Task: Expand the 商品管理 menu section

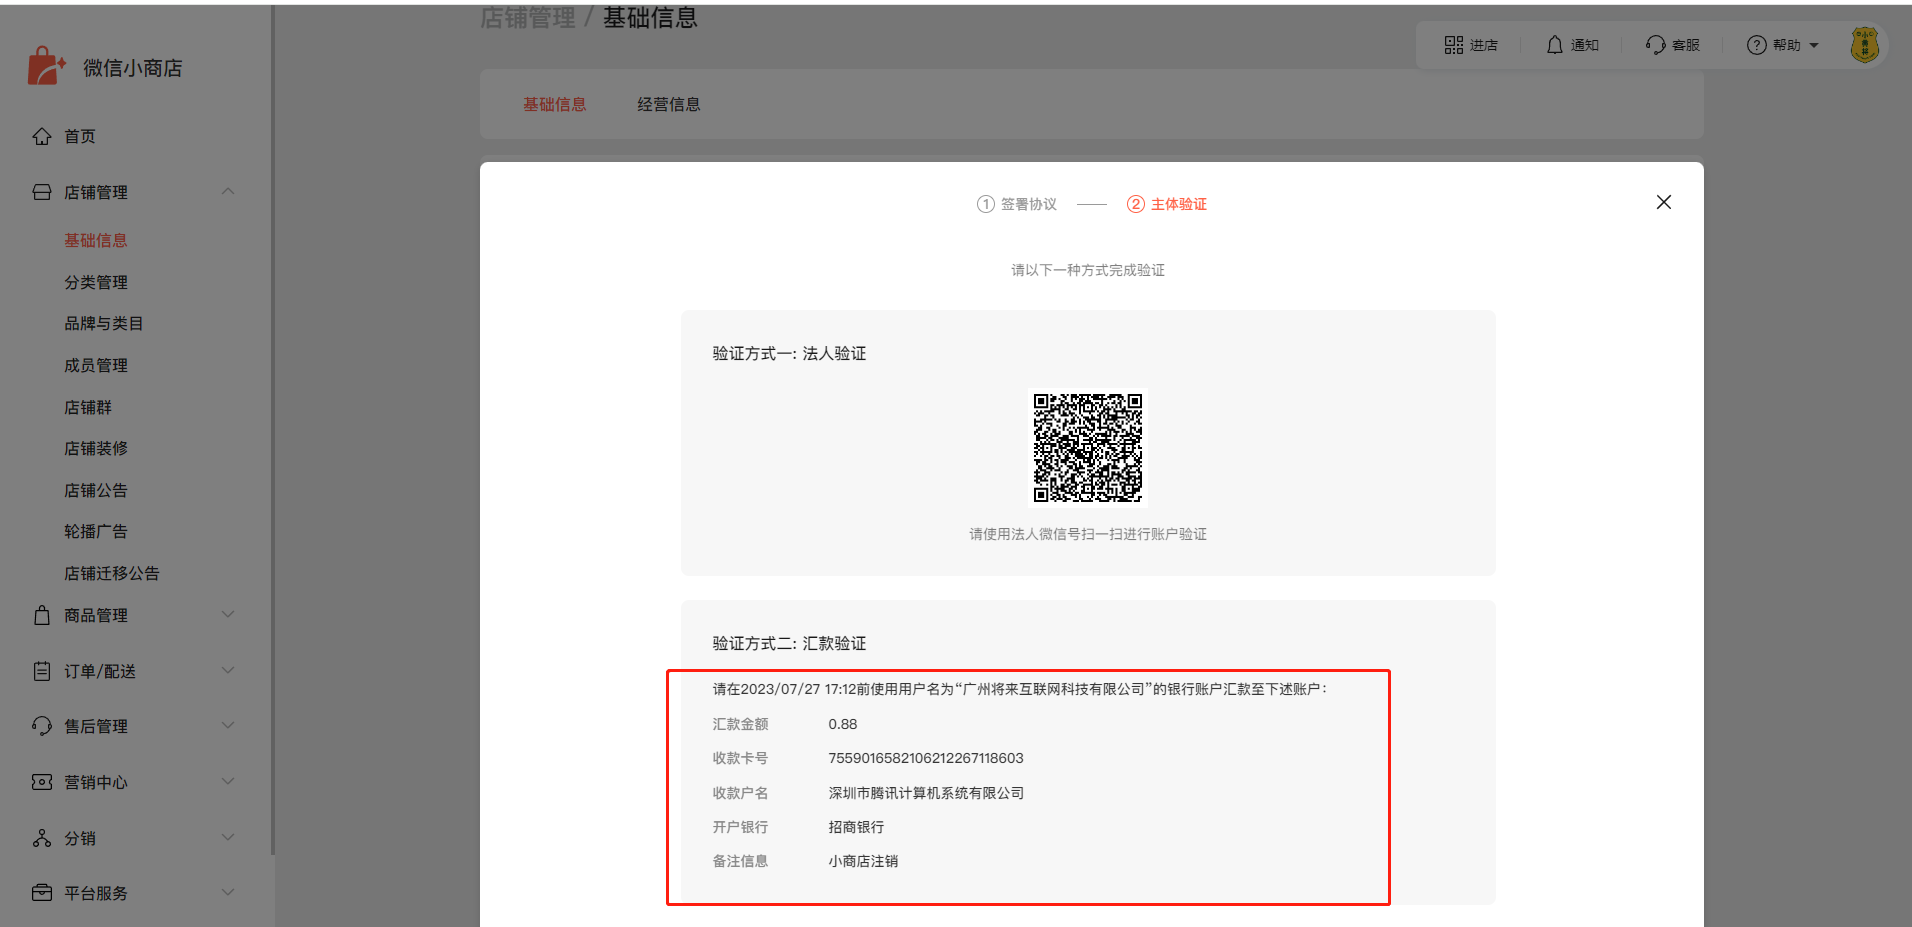Action: 228,614
